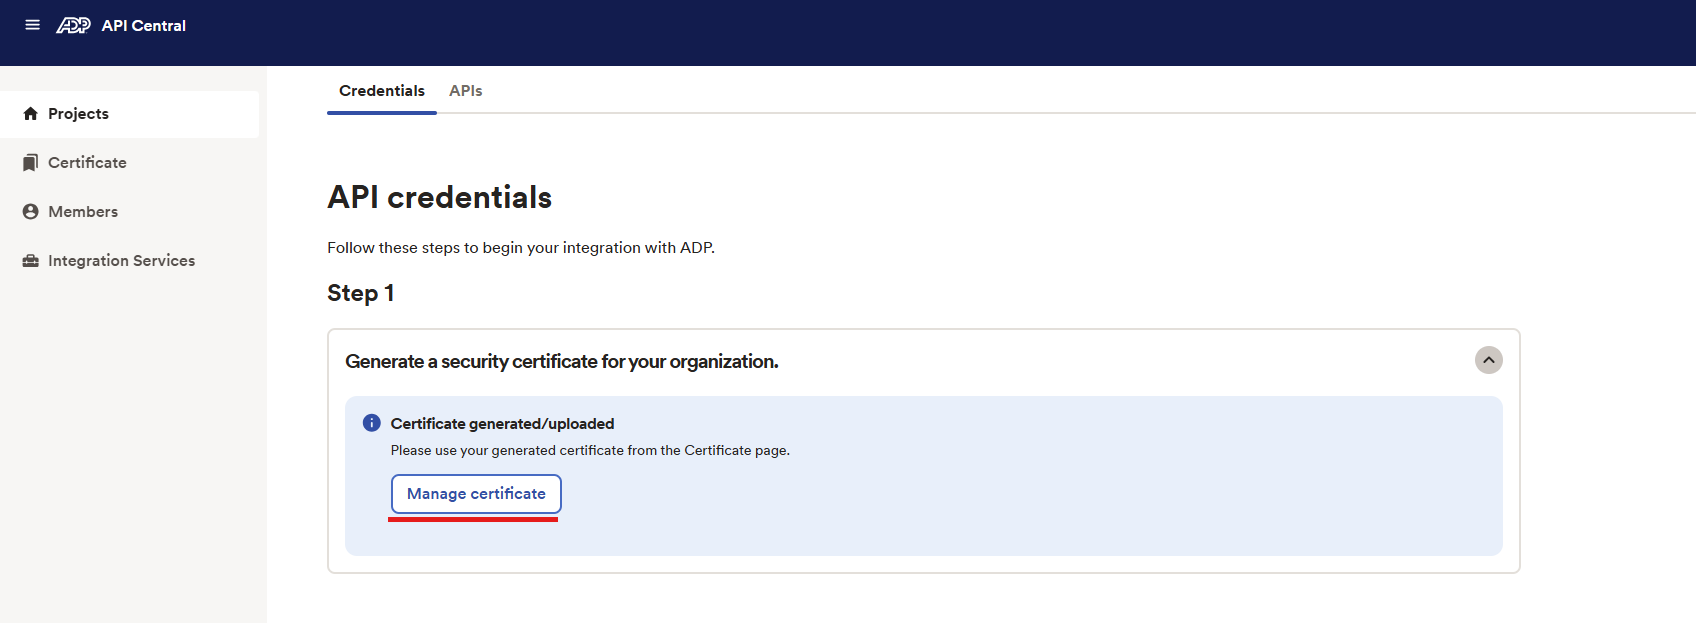
Task: Open Integration Services in sidebar
Action: coord(130,261)
